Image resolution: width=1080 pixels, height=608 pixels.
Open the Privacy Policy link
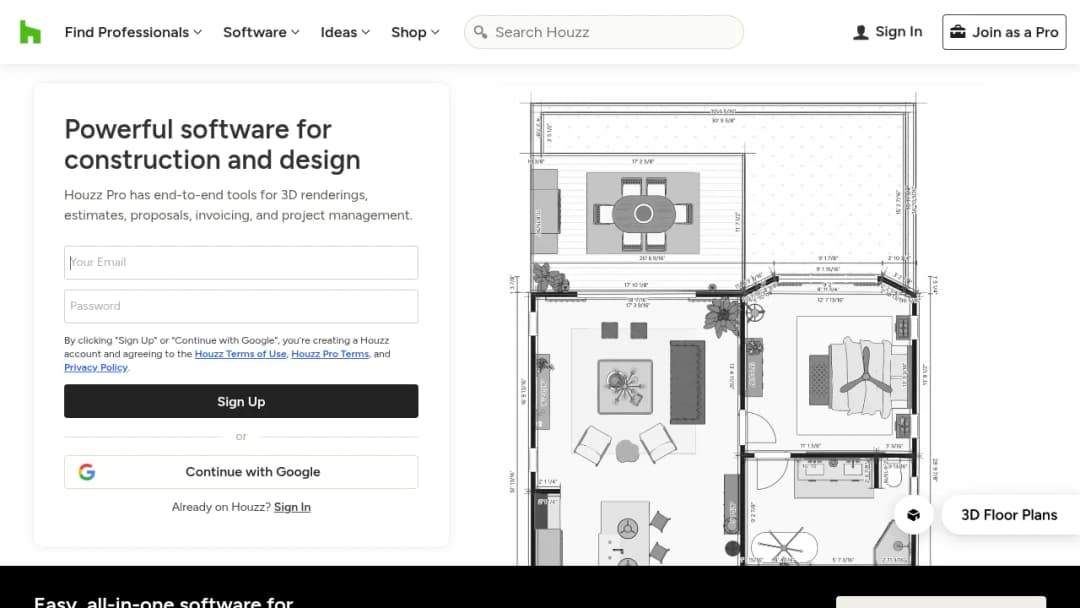click(96, 368)
